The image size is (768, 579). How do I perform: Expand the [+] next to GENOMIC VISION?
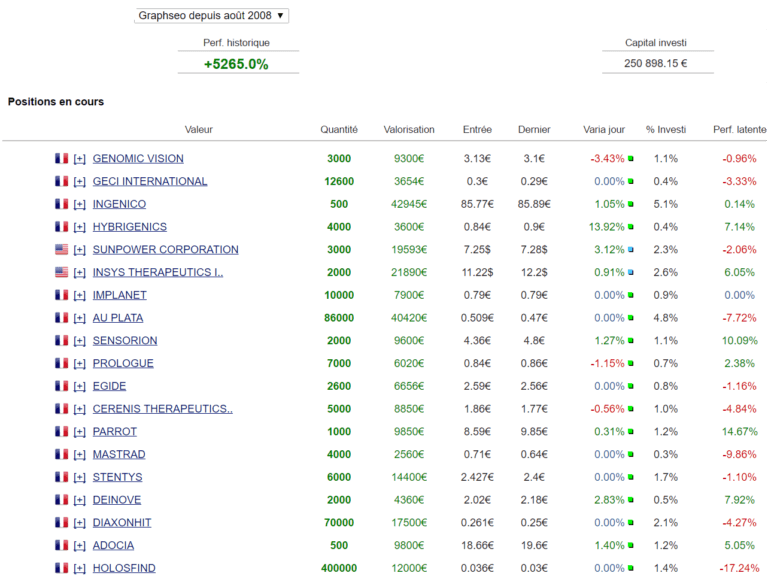pyautogui.click(x=80, y=159)
